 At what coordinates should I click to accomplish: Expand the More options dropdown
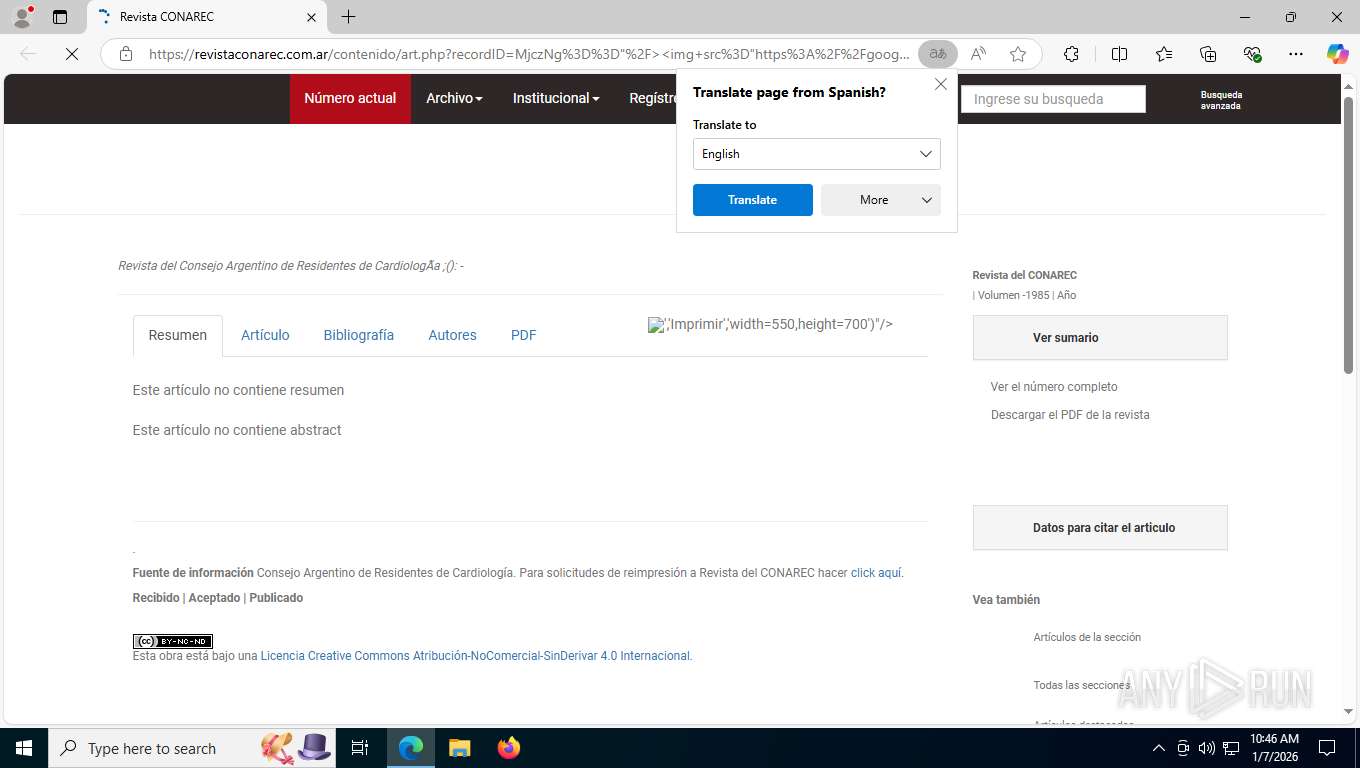(x=881, y=200)
